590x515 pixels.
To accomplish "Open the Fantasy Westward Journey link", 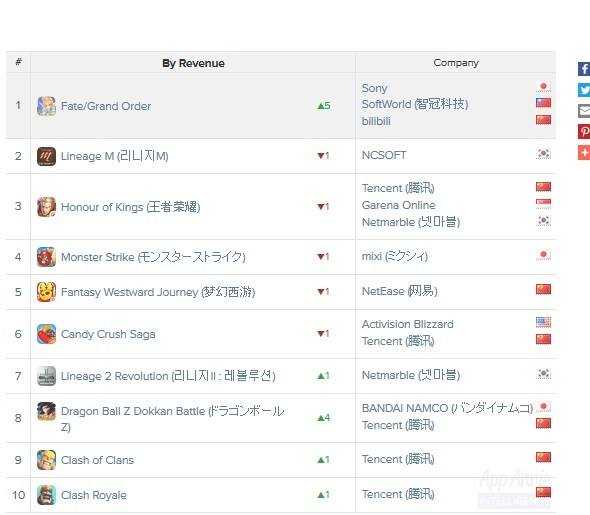I will [158, 292].
